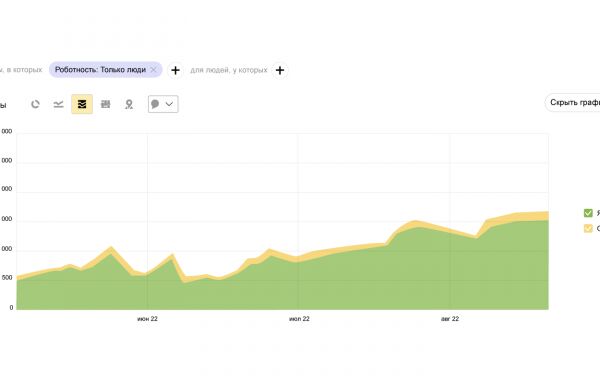Select the stacked area chart view
Viewport: 600px width, 384px height.
(82, 104)
